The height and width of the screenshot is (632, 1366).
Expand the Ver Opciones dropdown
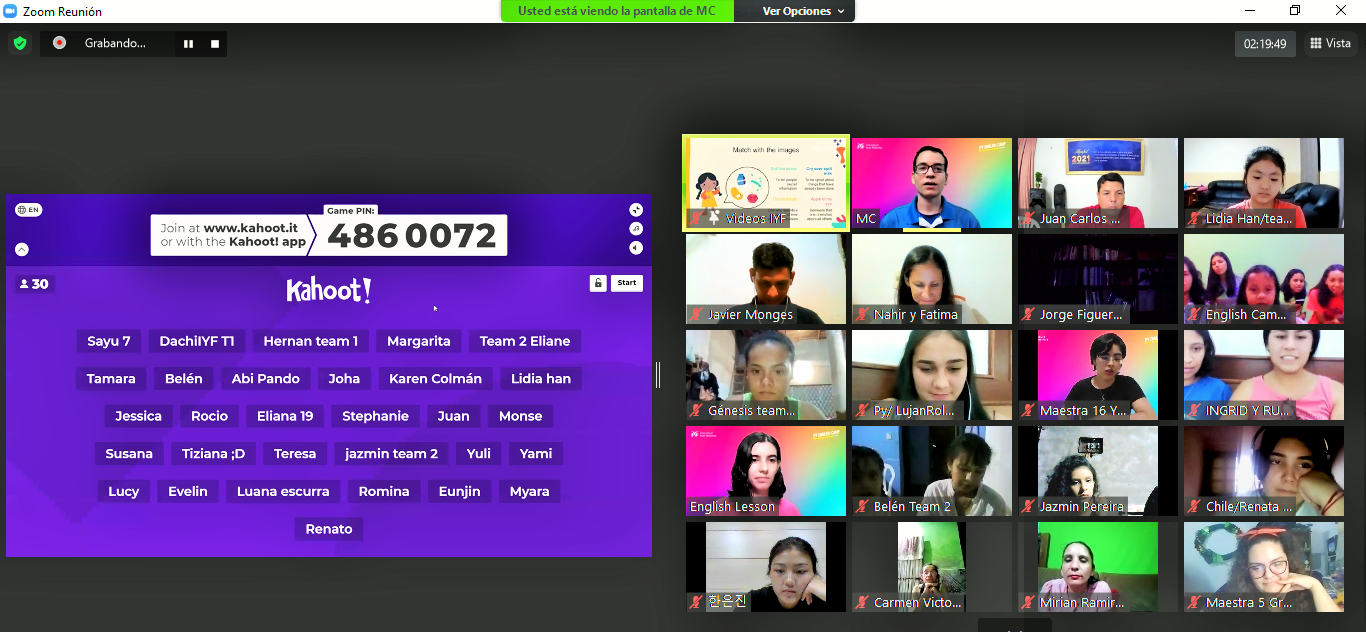click(x=803, y=11)
